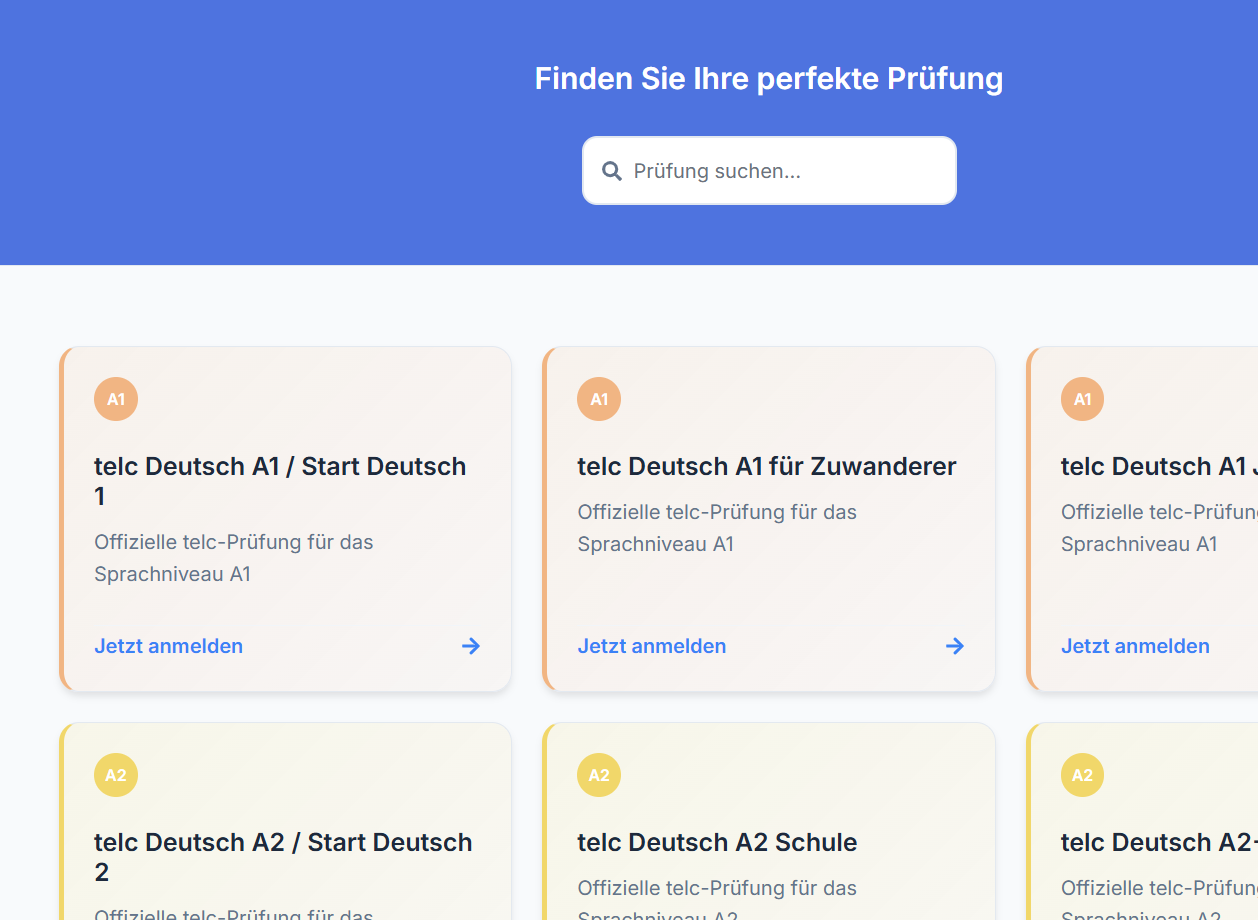The width and height of the screenshot is (1258, 920).
Task: Select A1 badge on Zuwanderer card
Action: click(599, 399)
